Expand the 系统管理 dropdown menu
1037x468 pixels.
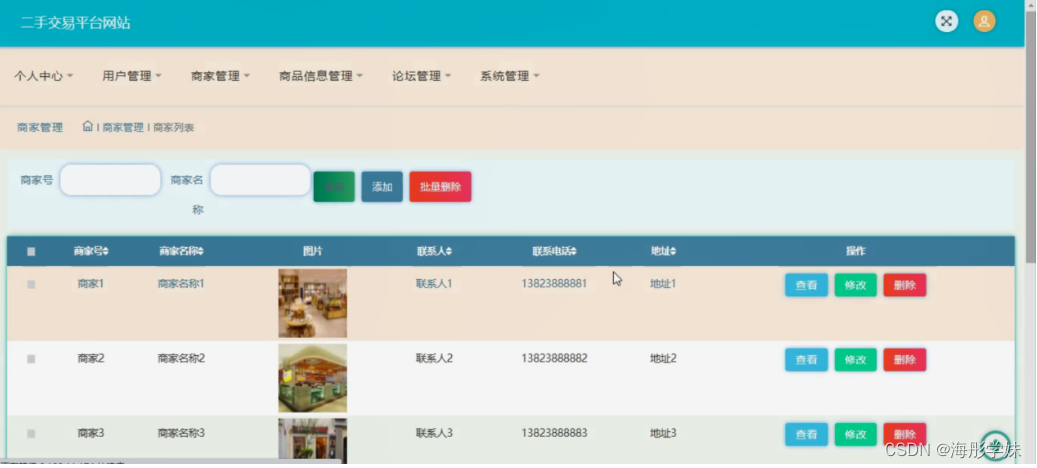click(509, 76)
